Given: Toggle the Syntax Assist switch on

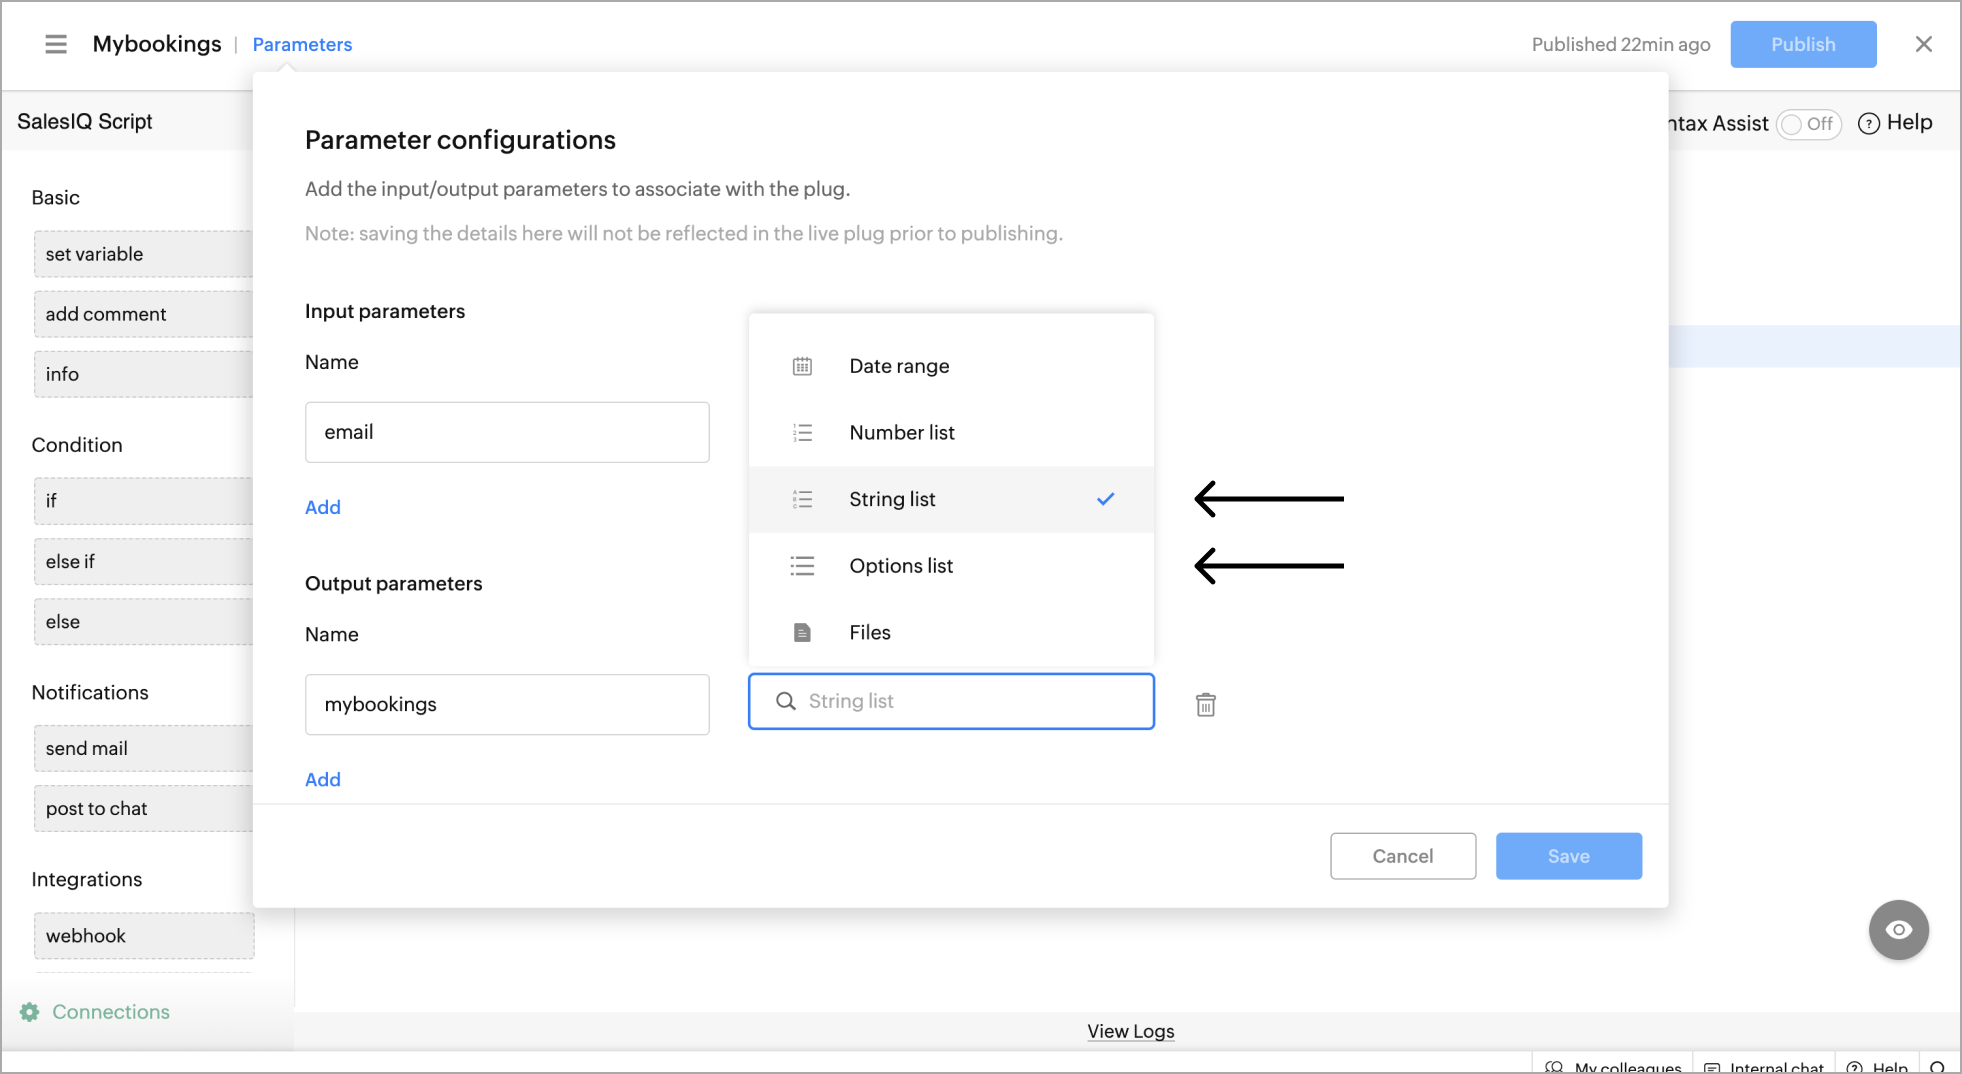Looking at the screenshot, I should pyautogui.click(x=1809, y=124).
